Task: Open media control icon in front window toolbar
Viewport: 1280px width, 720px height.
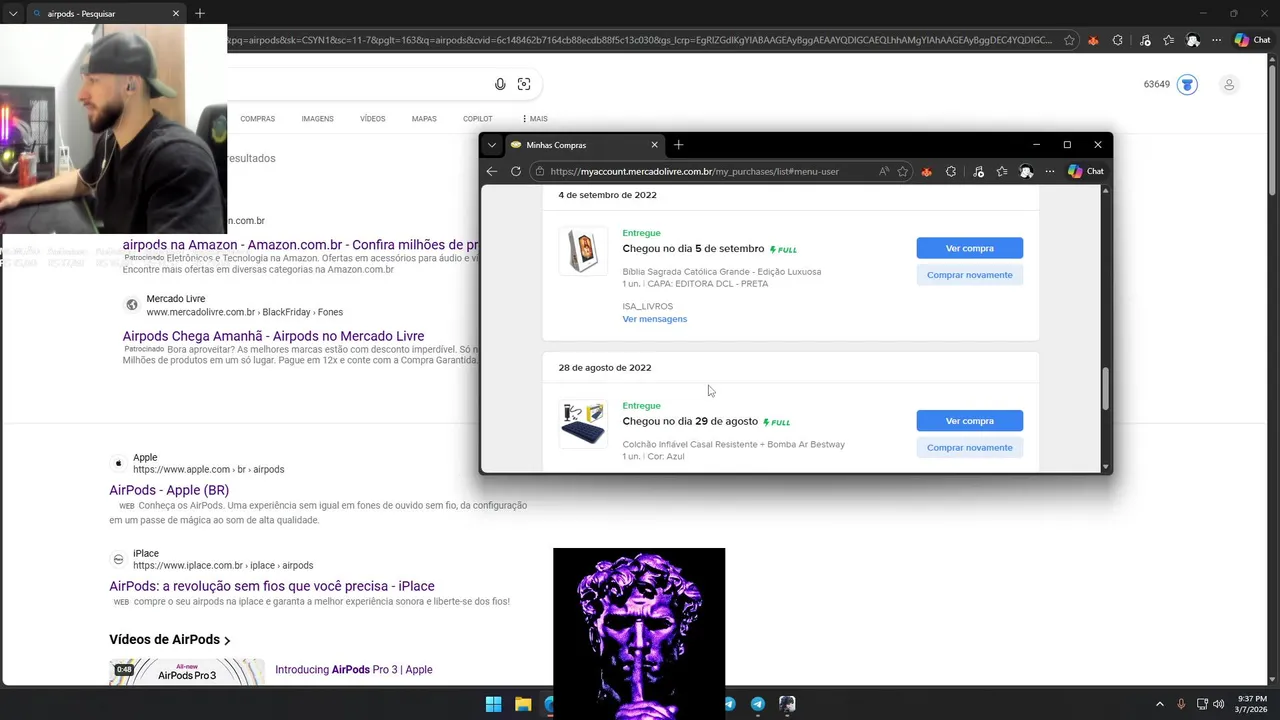Action: (978, 171)
